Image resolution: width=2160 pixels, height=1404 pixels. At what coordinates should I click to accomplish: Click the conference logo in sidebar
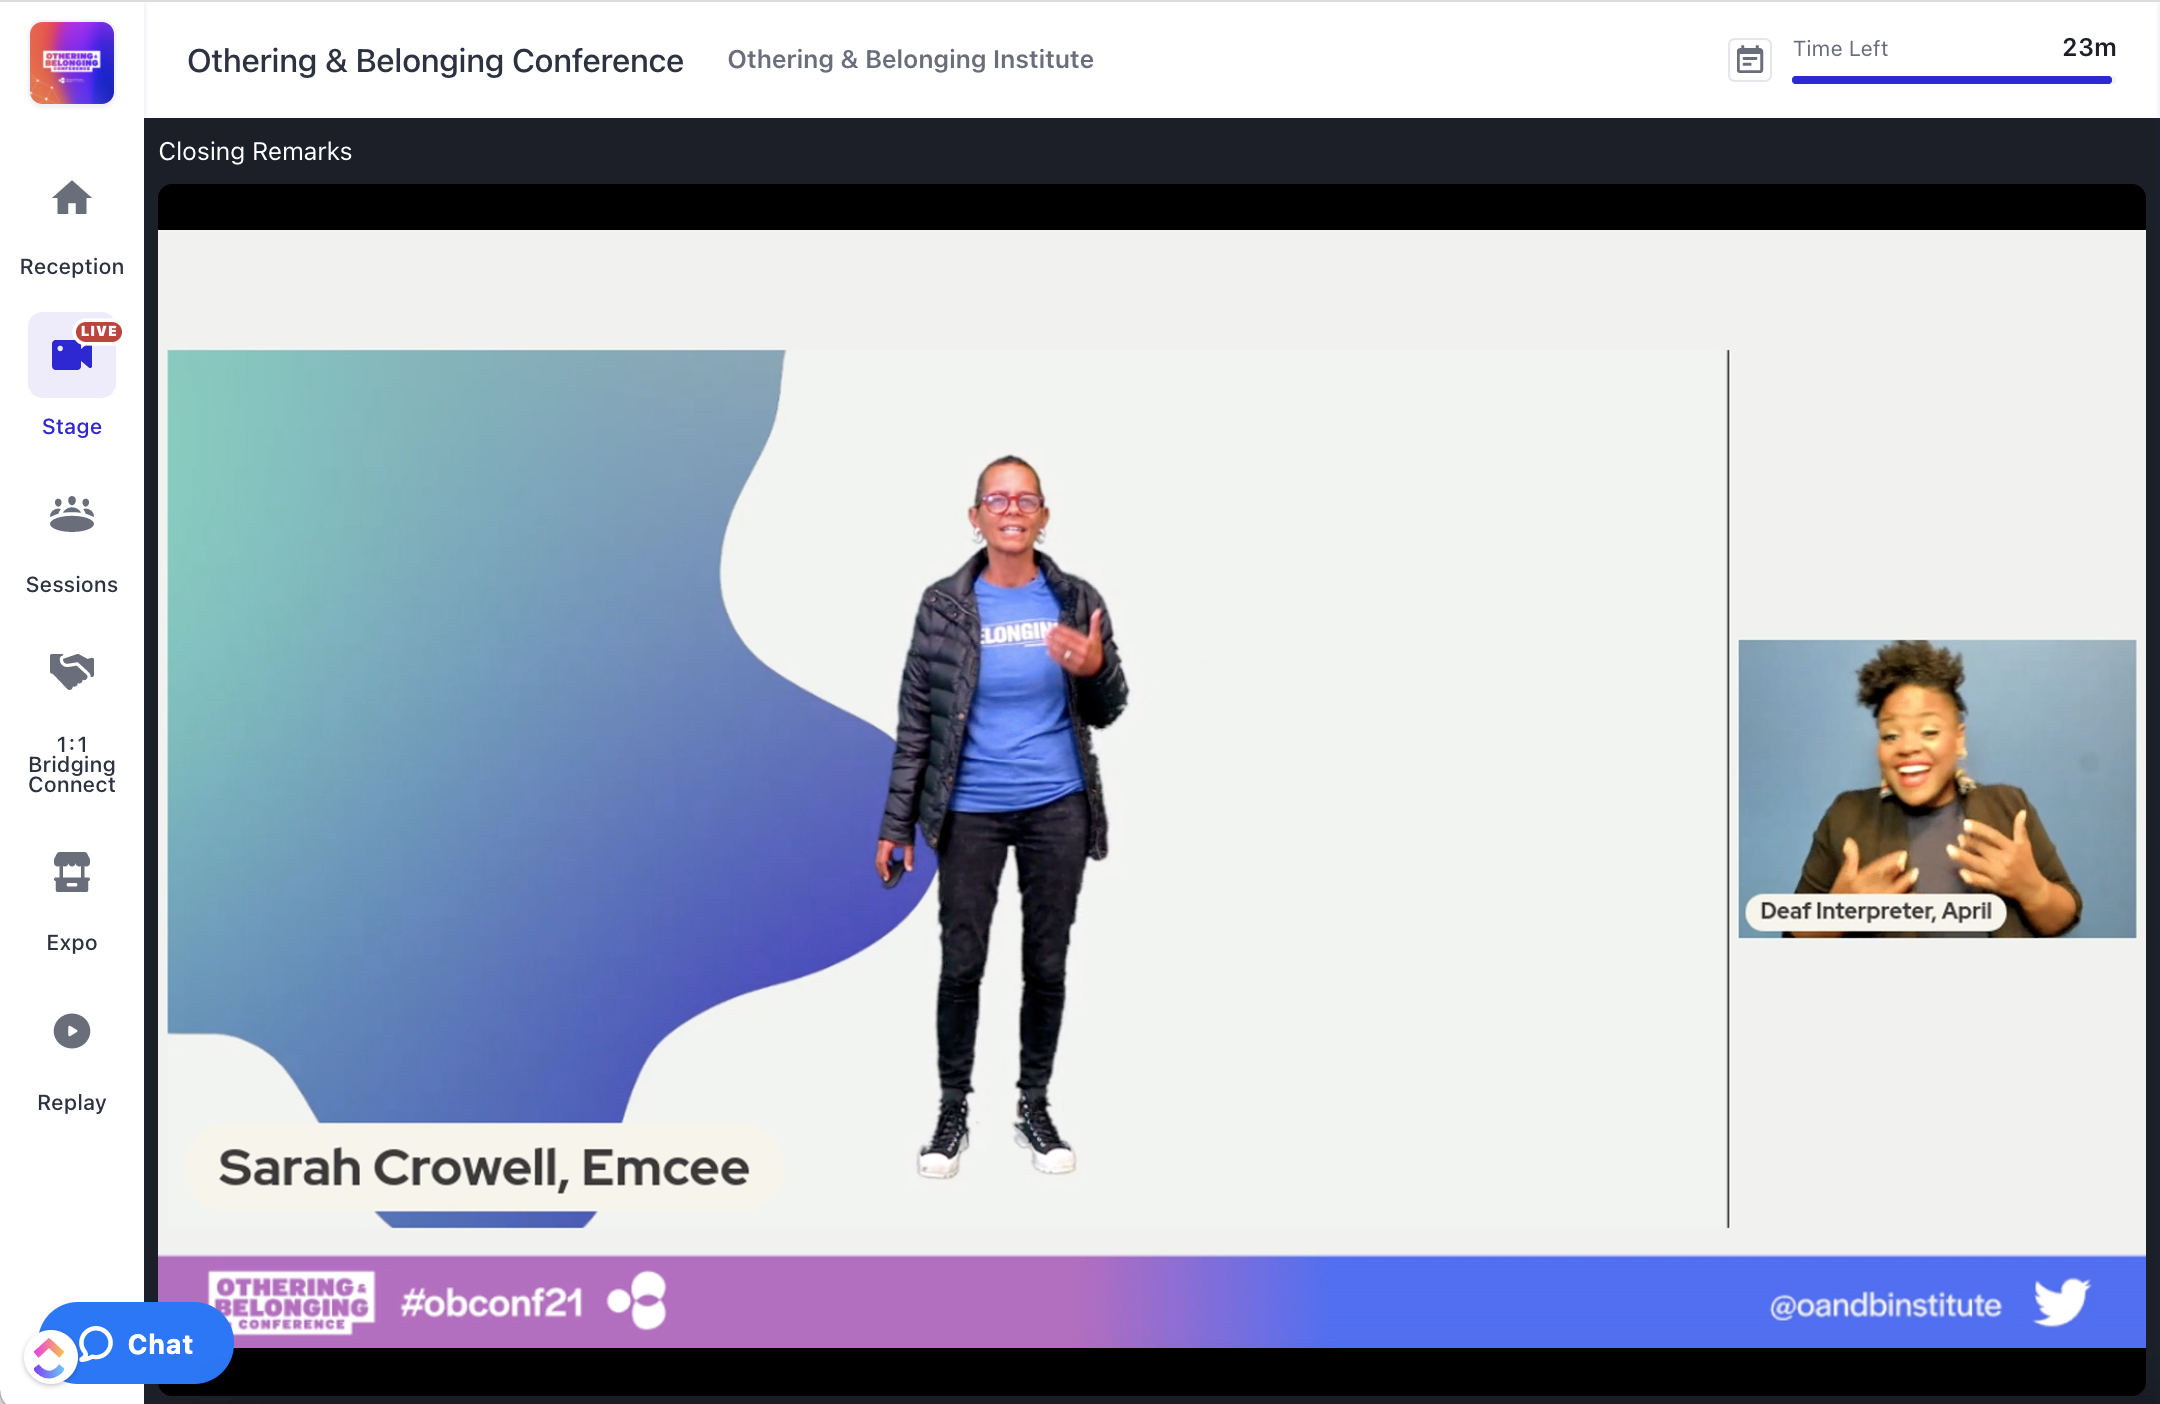72,63
